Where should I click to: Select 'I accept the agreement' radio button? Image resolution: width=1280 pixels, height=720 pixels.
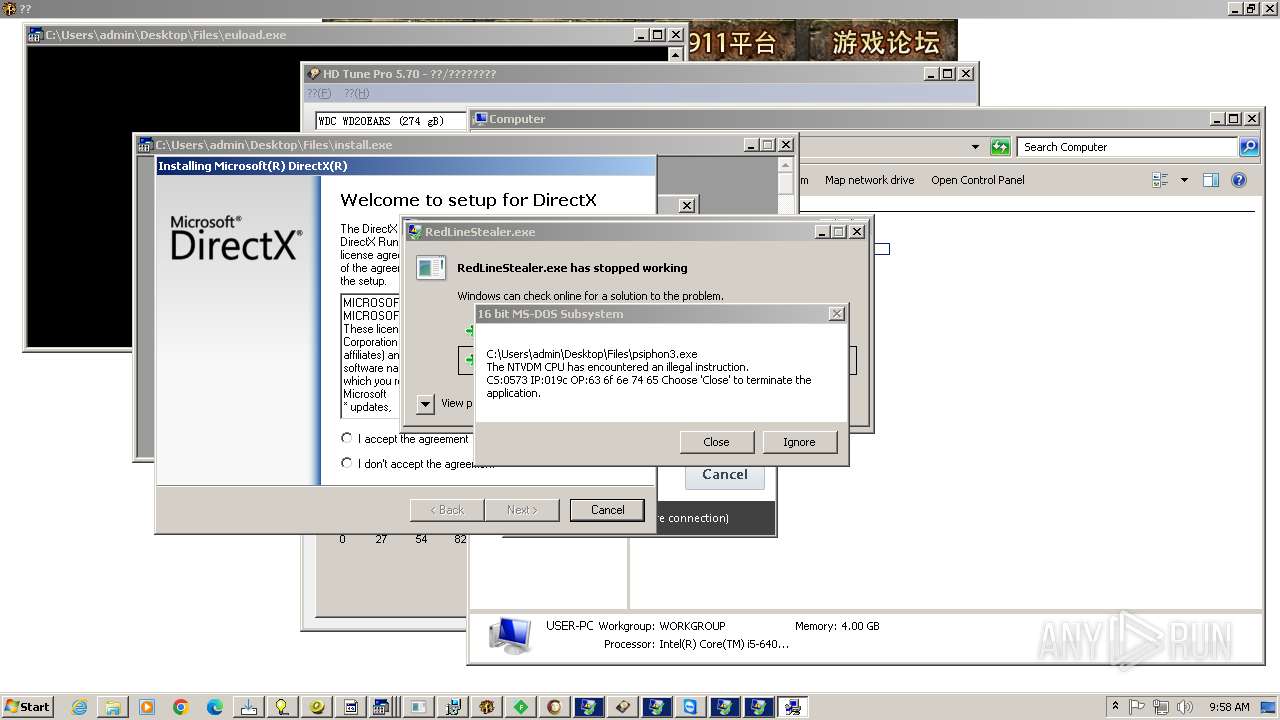[347, 438]
